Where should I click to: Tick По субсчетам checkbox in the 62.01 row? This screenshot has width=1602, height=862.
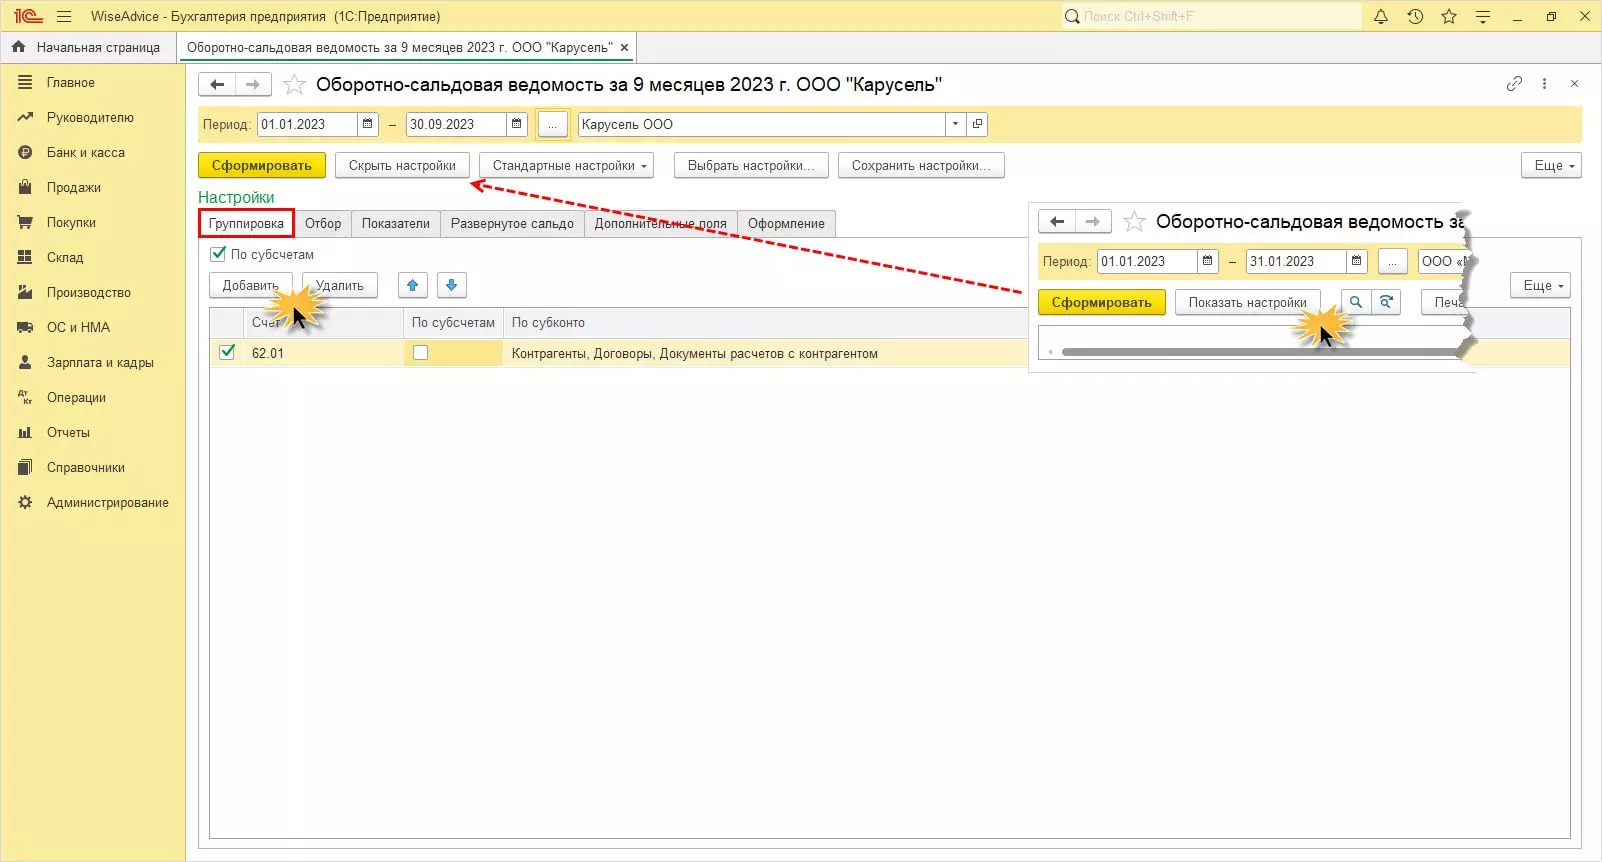[x=420, y=353]
